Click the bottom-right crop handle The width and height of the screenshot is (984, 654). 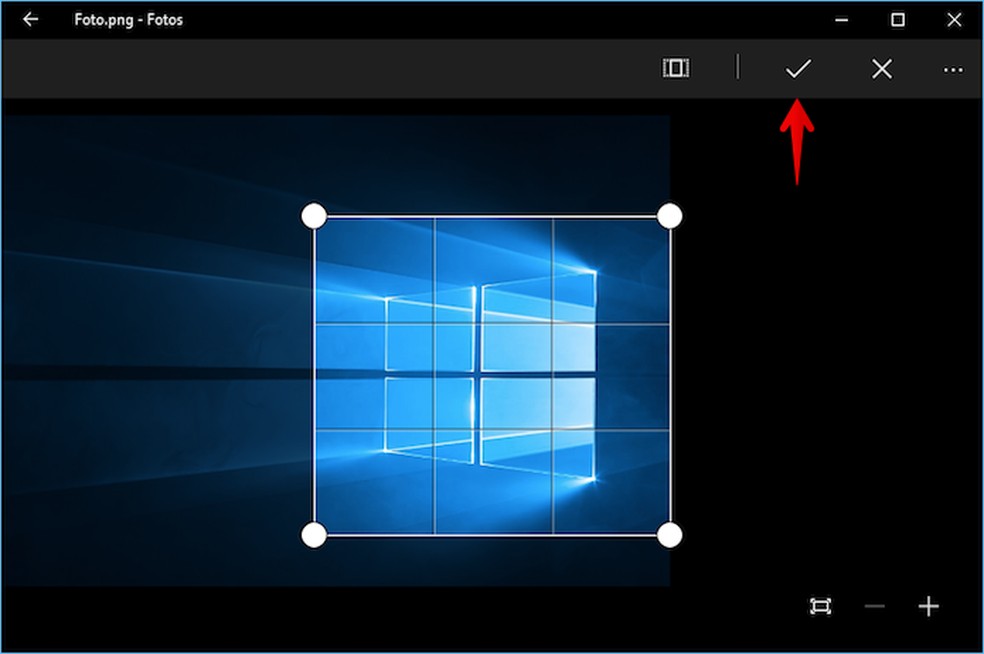(x=670, y=535)
